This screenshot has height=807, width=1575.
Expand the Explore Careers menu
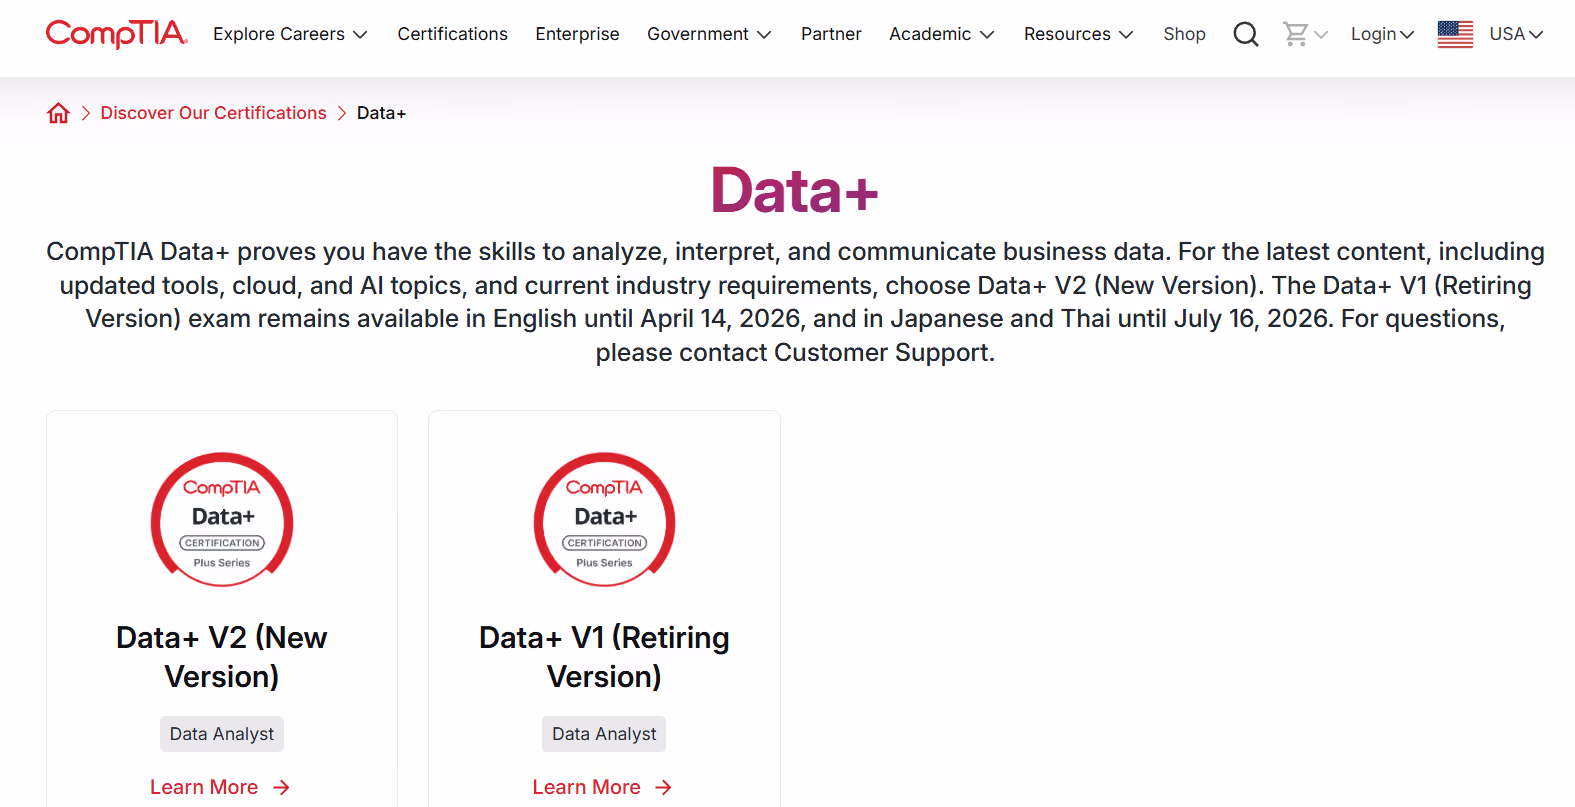[x=290, y=34]
